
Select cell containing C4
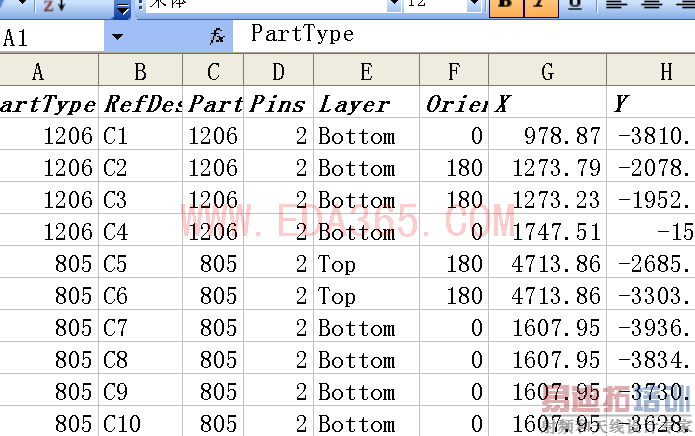[x=141, y=230]
